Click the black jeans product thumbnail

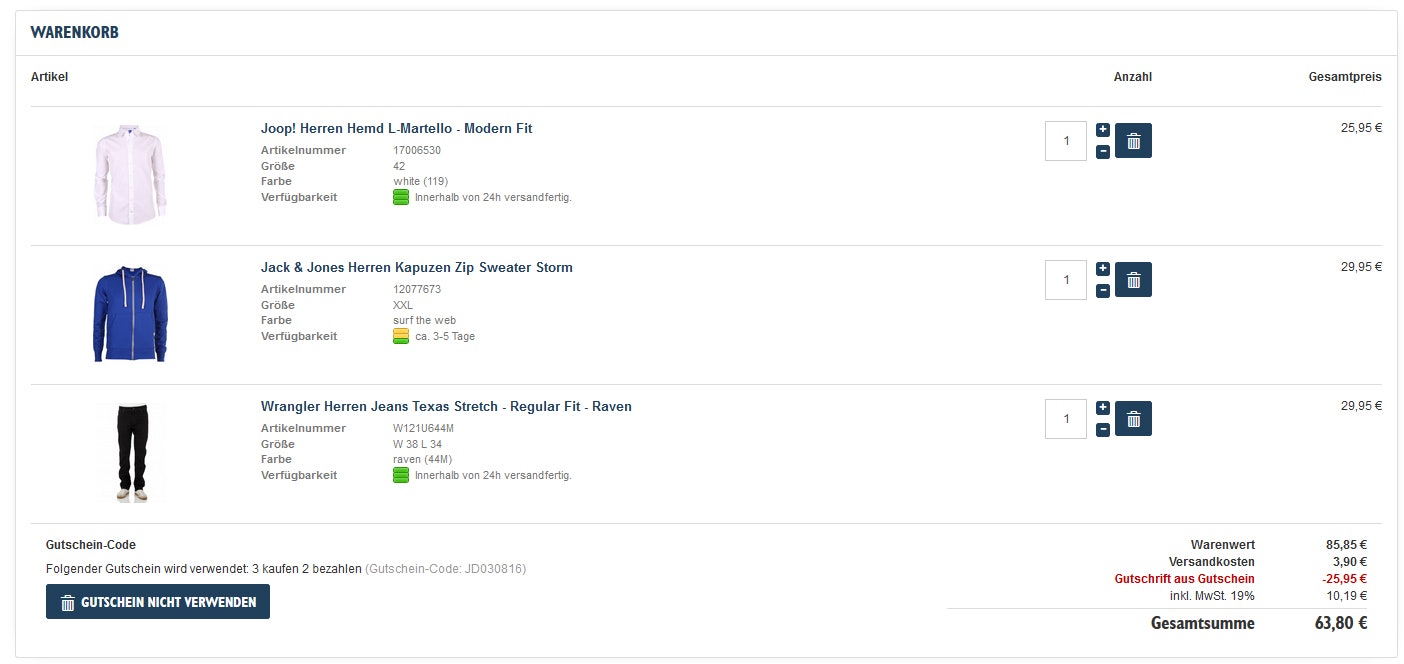pos(130,453)
